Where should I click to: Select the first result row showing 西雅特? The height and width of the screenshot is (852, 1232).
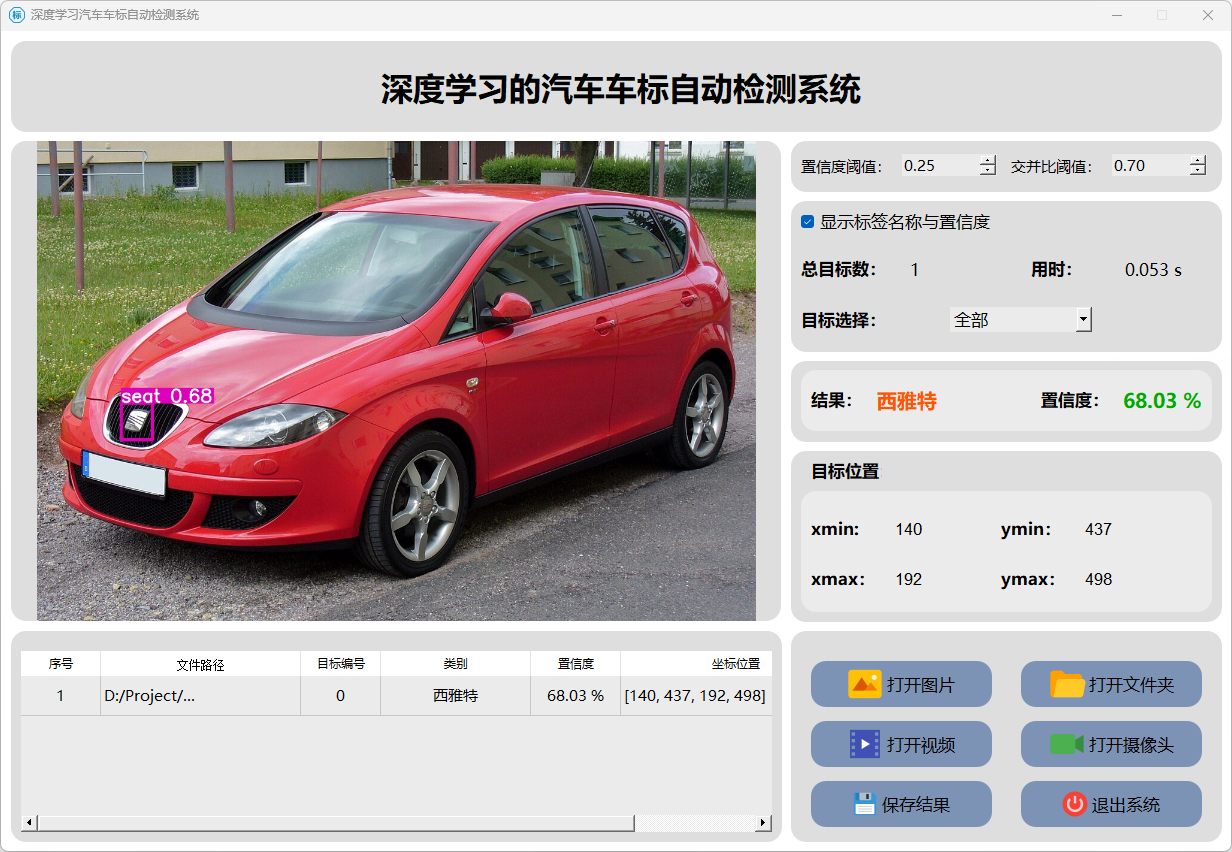tap(455, 695)
